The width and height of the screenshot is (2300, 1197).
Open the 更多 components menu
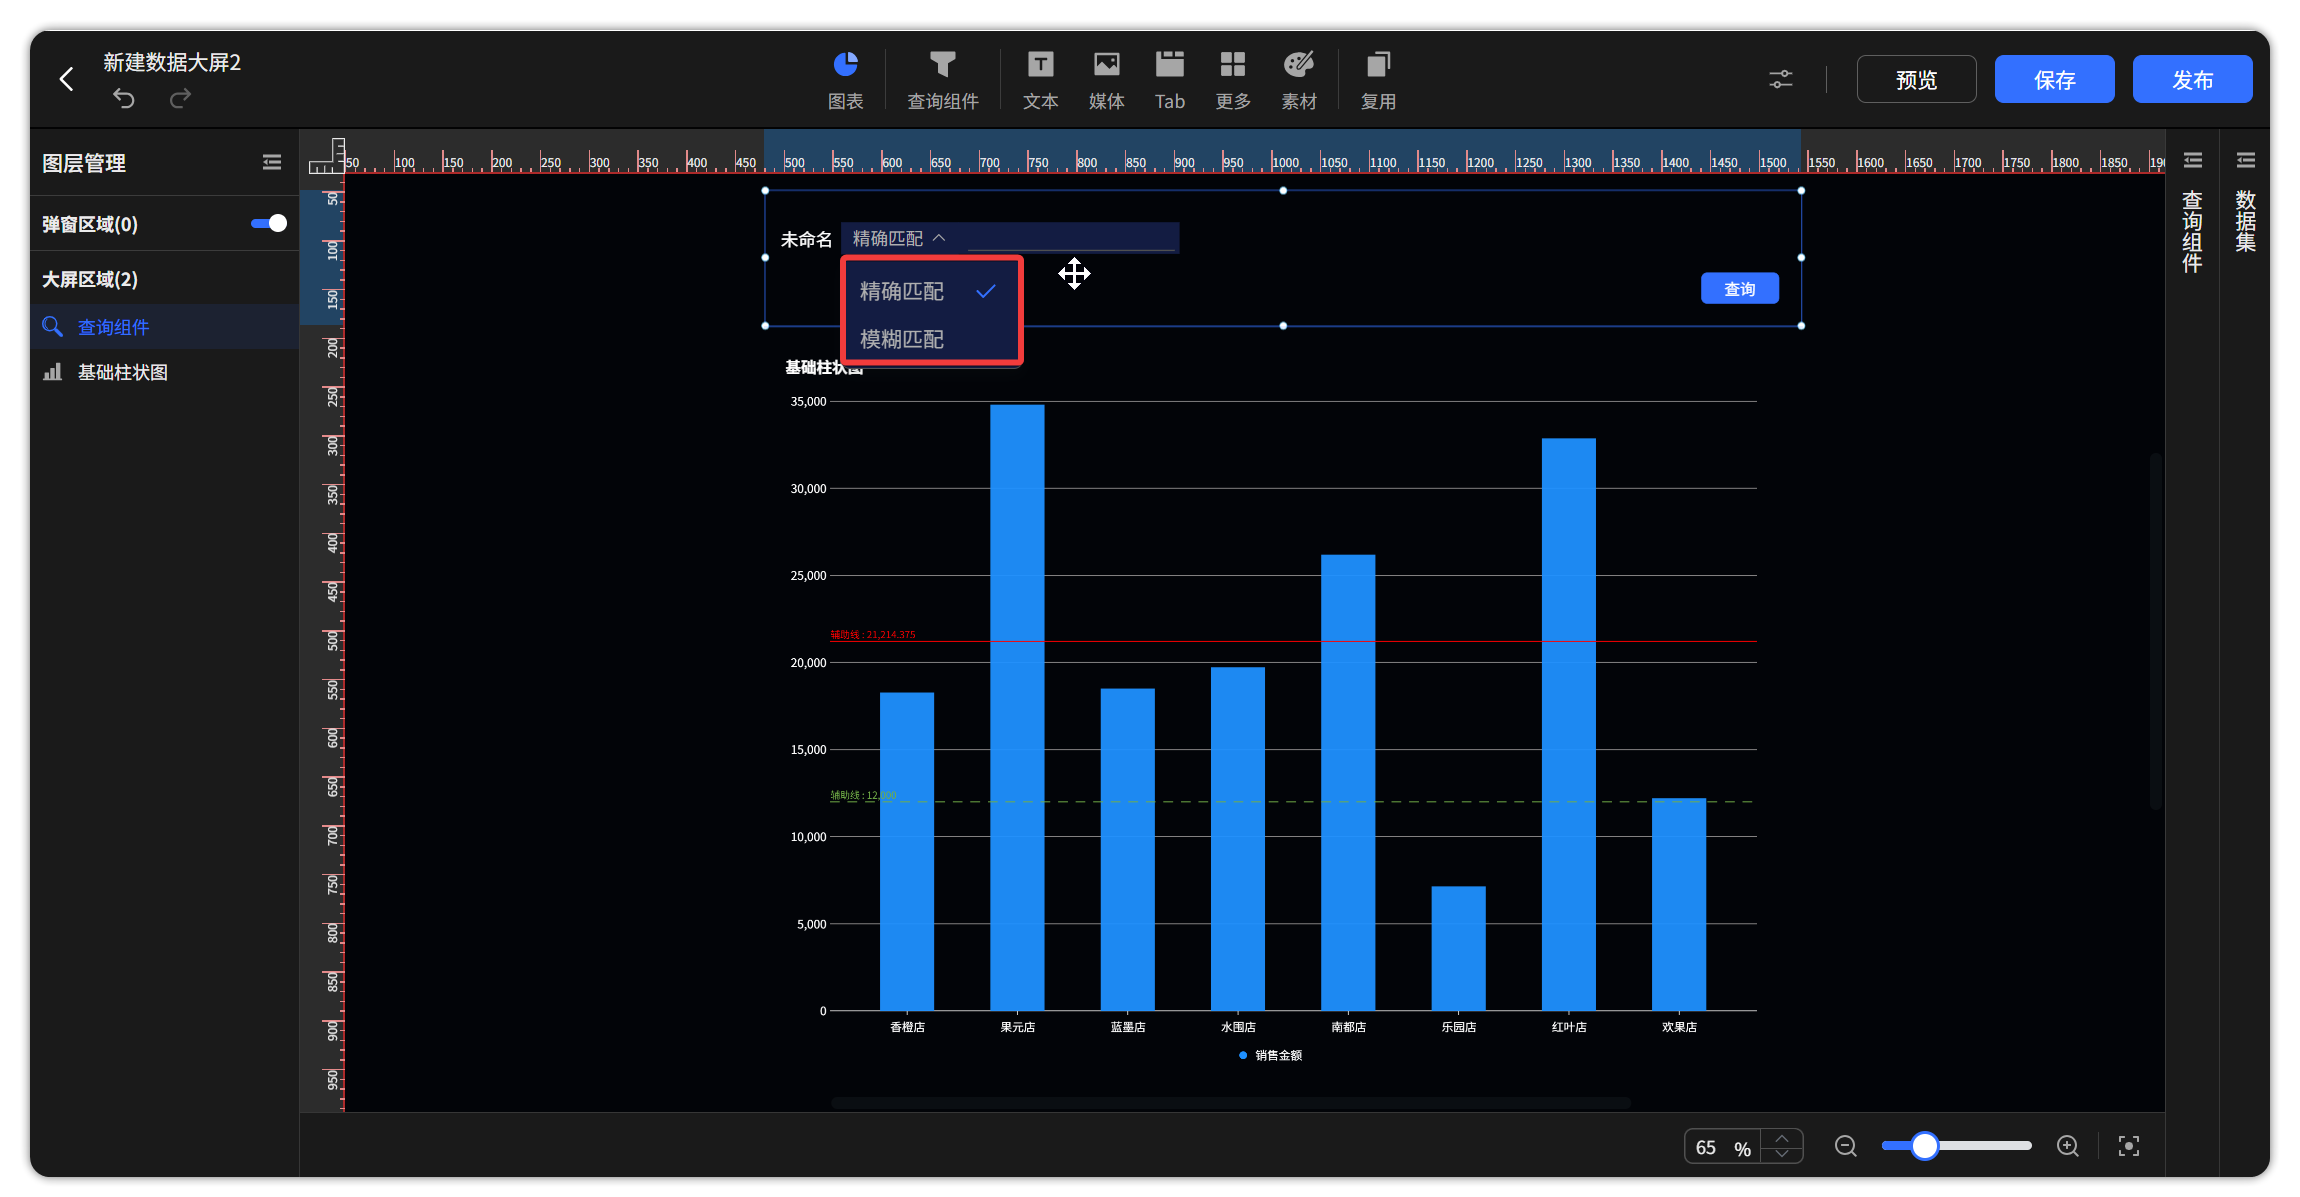[1233, 81]
